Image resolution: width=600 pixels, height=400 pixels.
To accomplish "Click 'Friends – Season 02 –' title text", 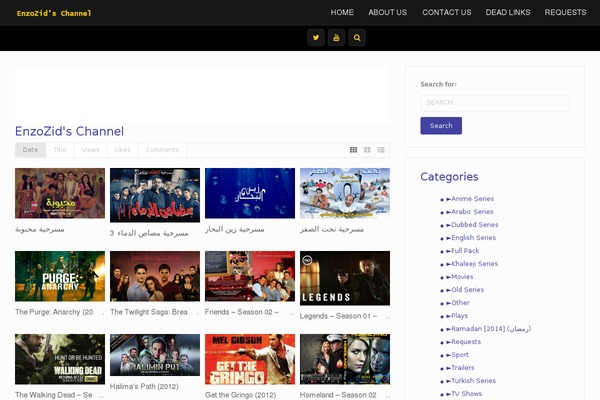I will point(241,312).
